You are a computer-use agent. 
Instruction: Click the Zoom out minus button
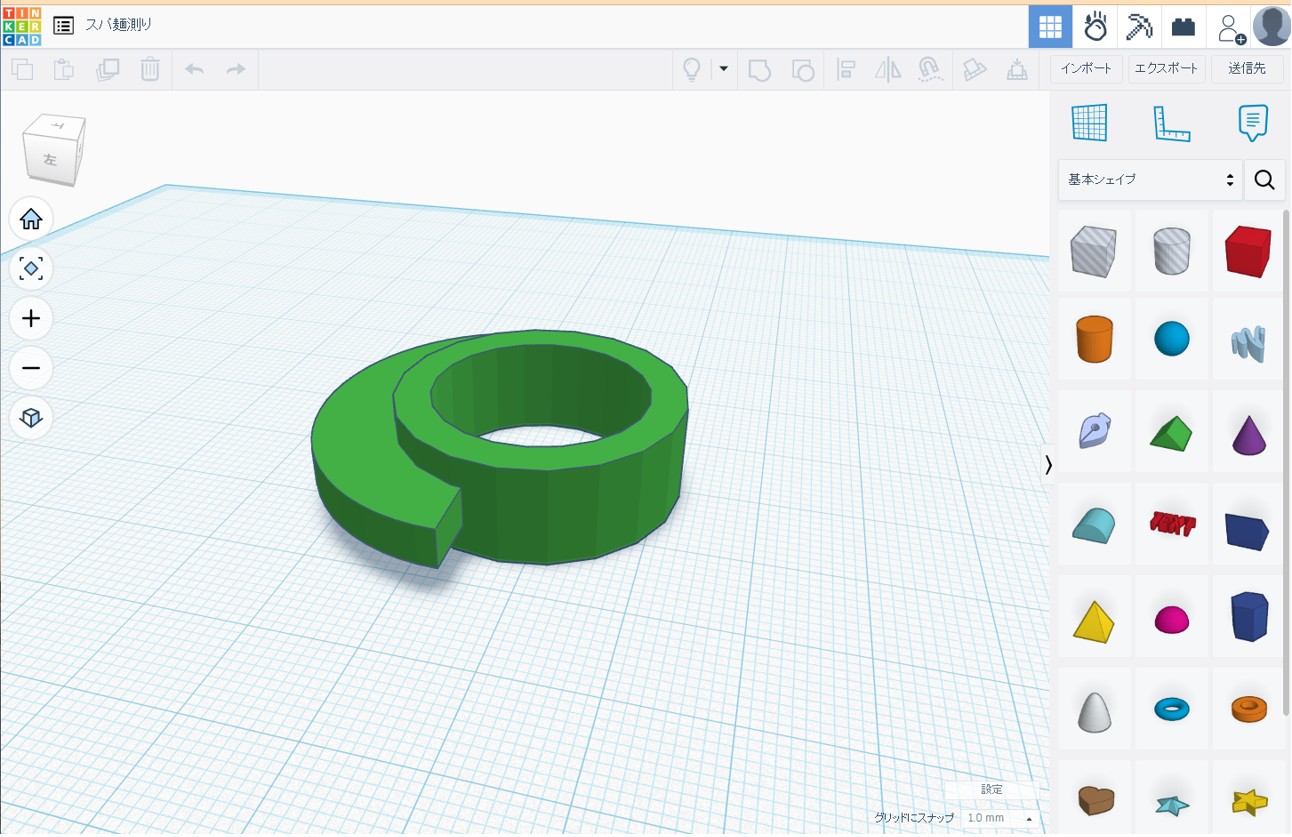(x=31, y=368)
